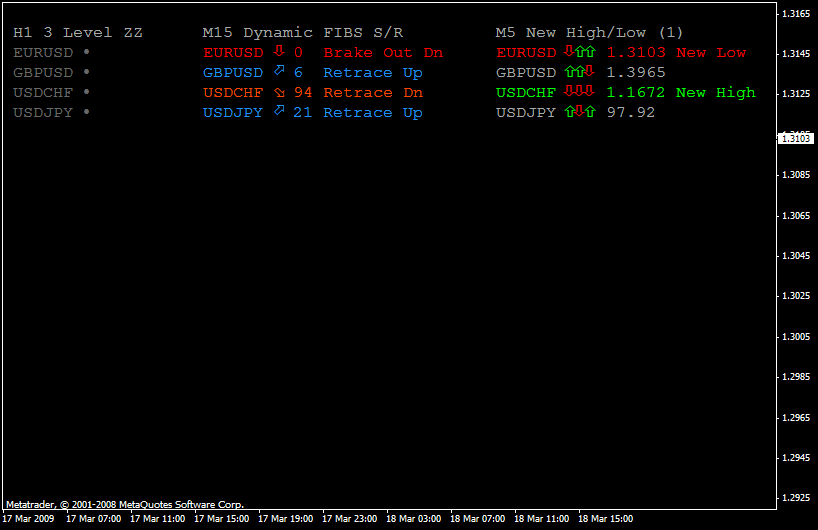The image size is (818, 530).
Task: Click the FIBS value 0 for EURUSD
Action: [x=298, y=53]
